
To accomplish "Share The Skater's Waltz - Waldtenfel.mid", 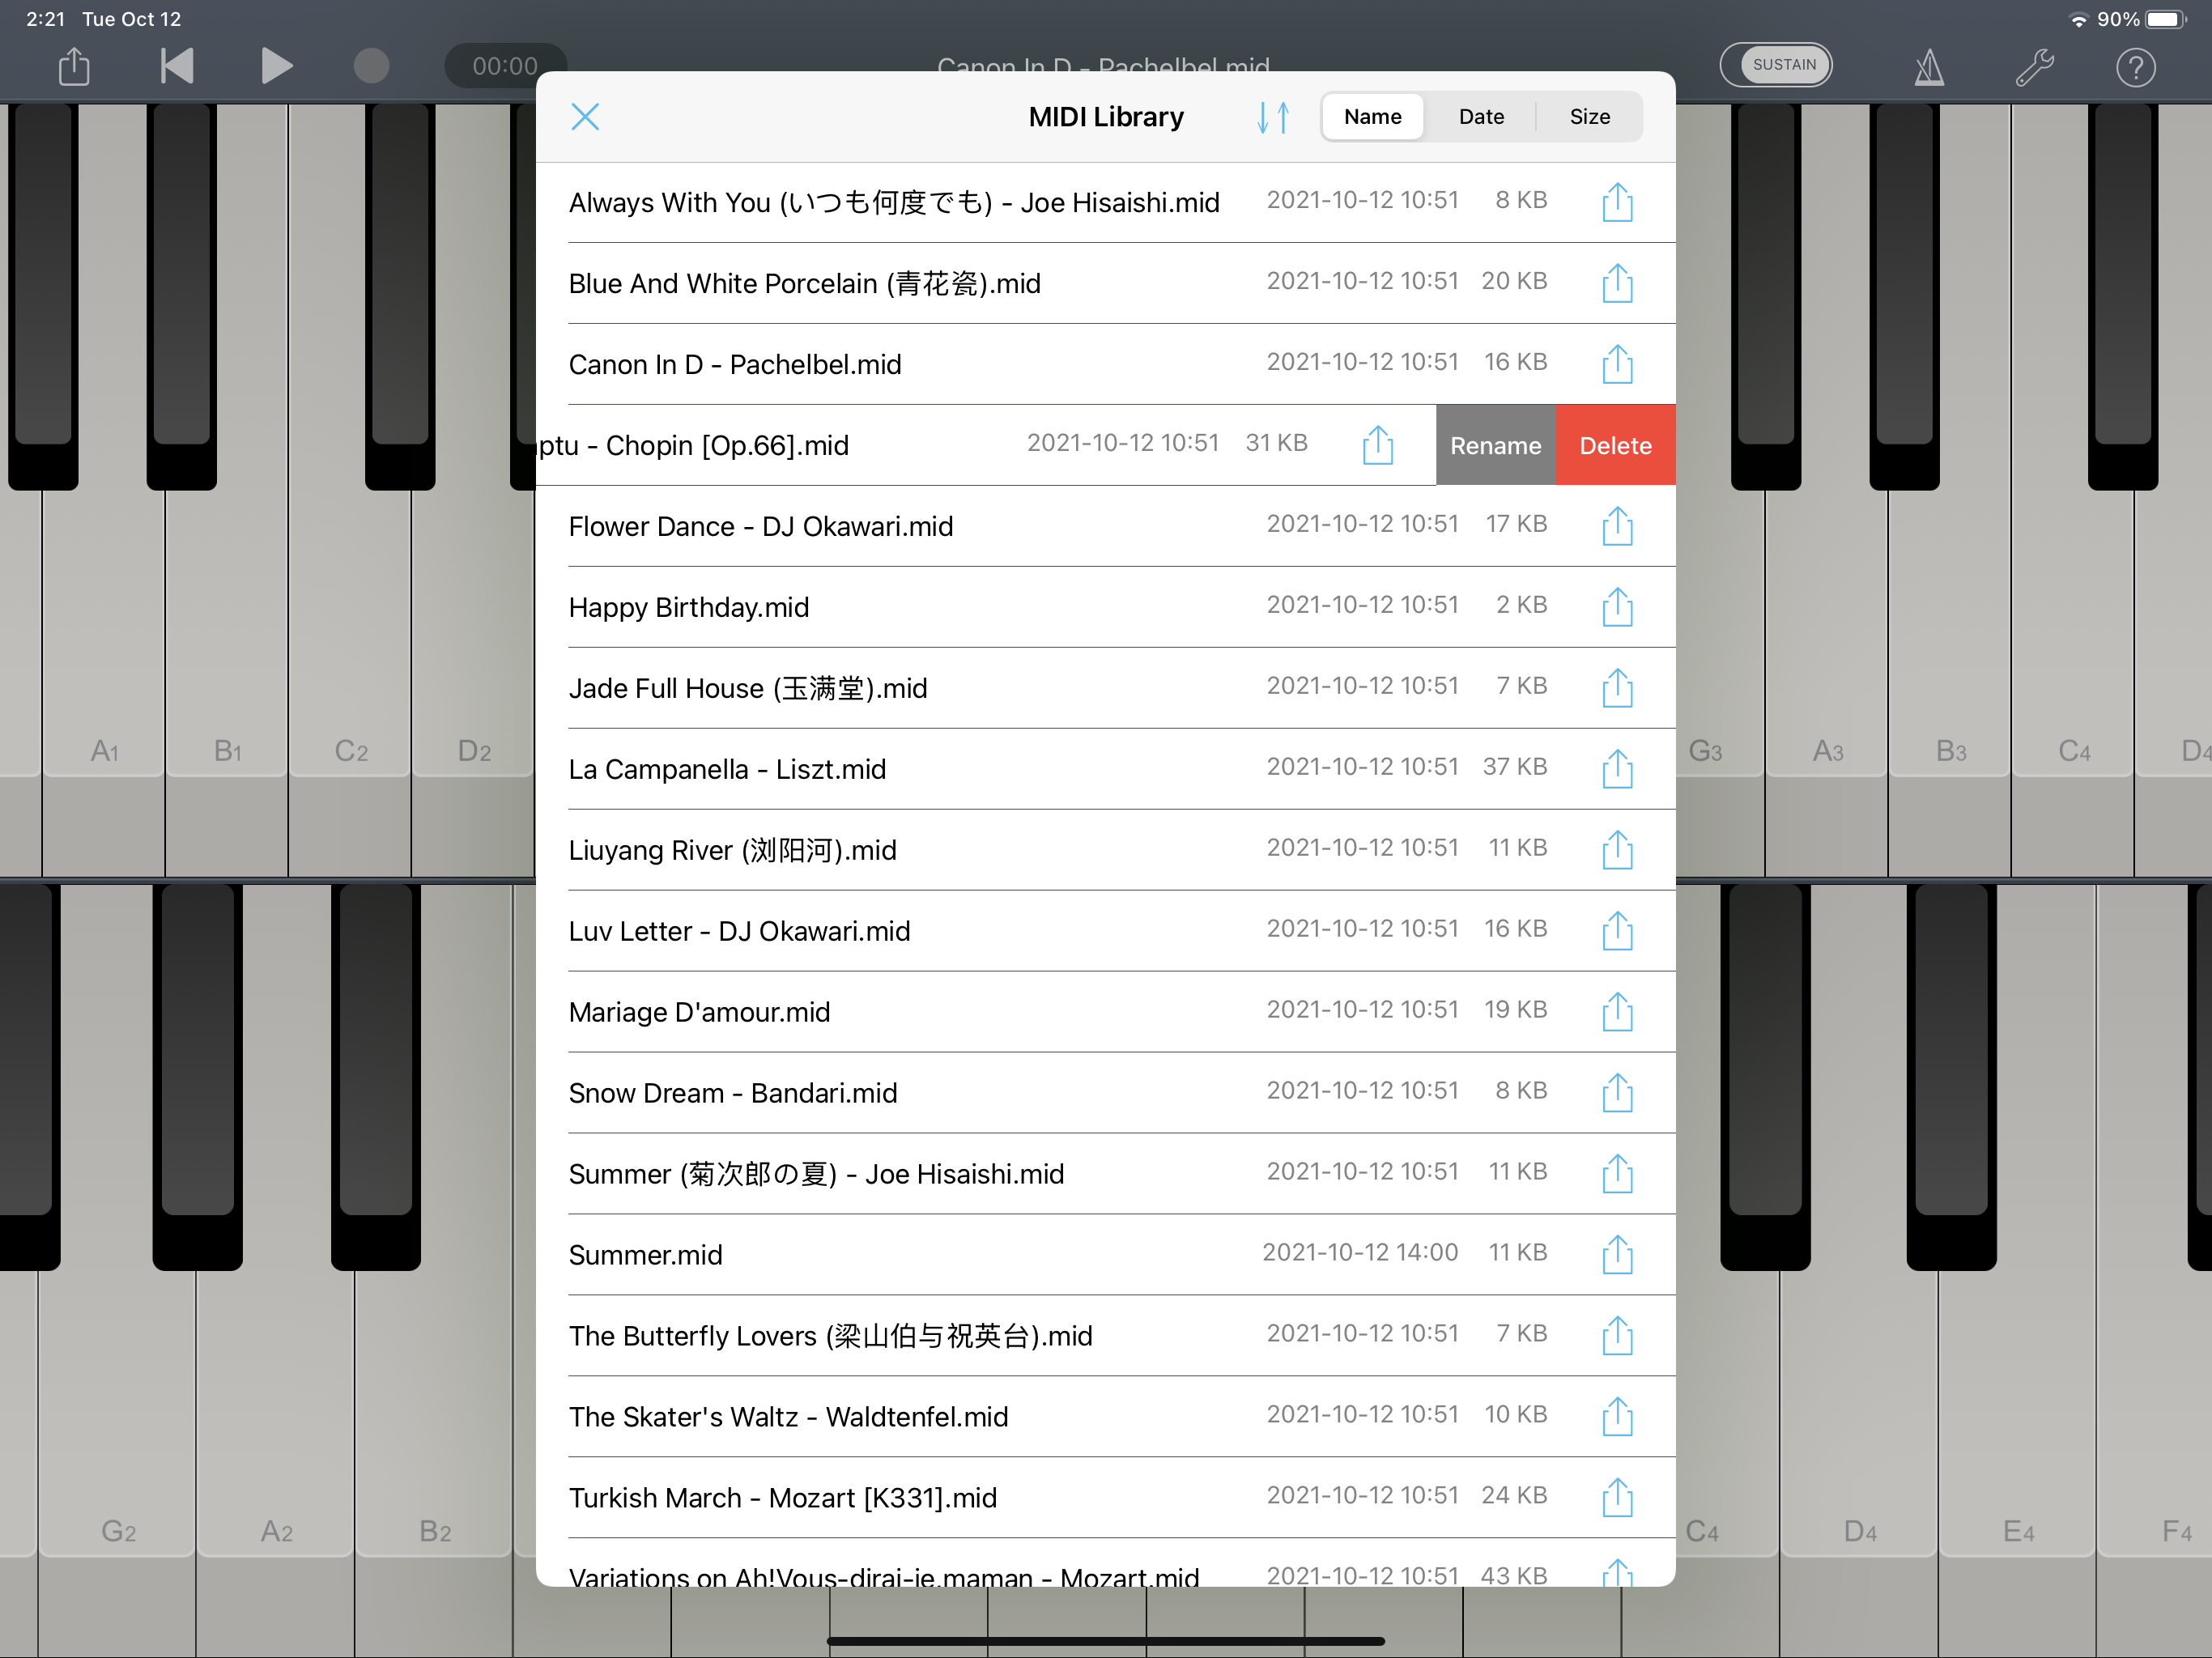I will (x=1617, y=1417).
